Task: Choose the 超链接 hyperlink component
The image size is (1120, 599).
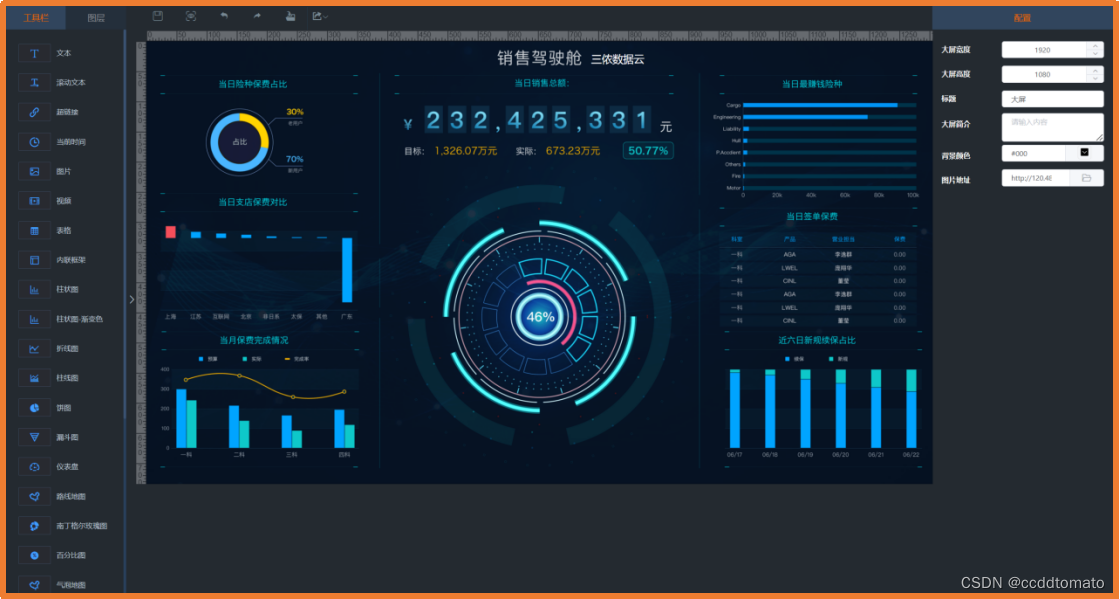Action: point(34,112)
